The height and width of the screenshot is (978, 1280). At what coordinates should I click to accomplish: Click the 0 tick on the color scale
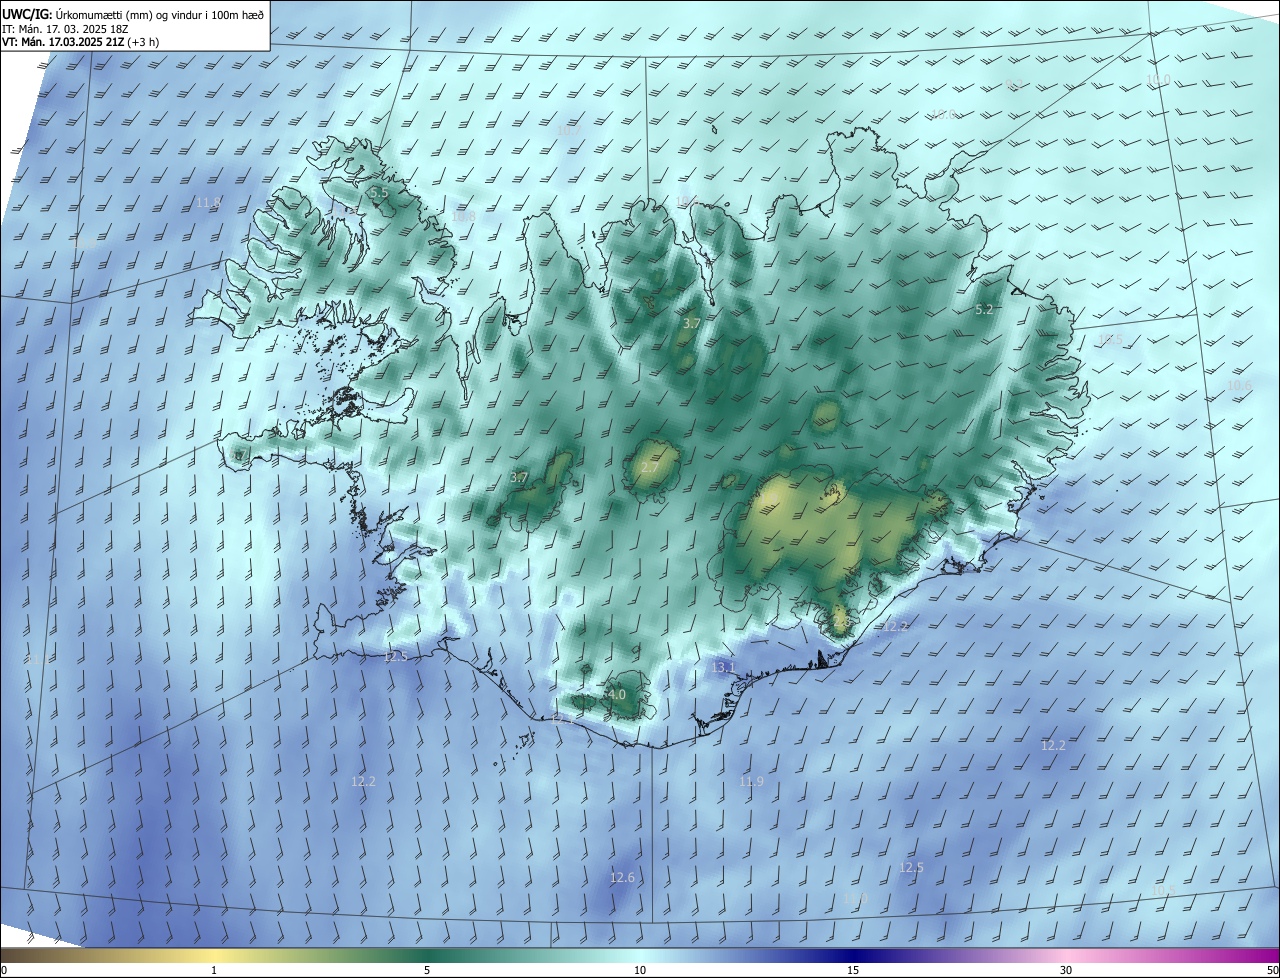click(4, 970)
